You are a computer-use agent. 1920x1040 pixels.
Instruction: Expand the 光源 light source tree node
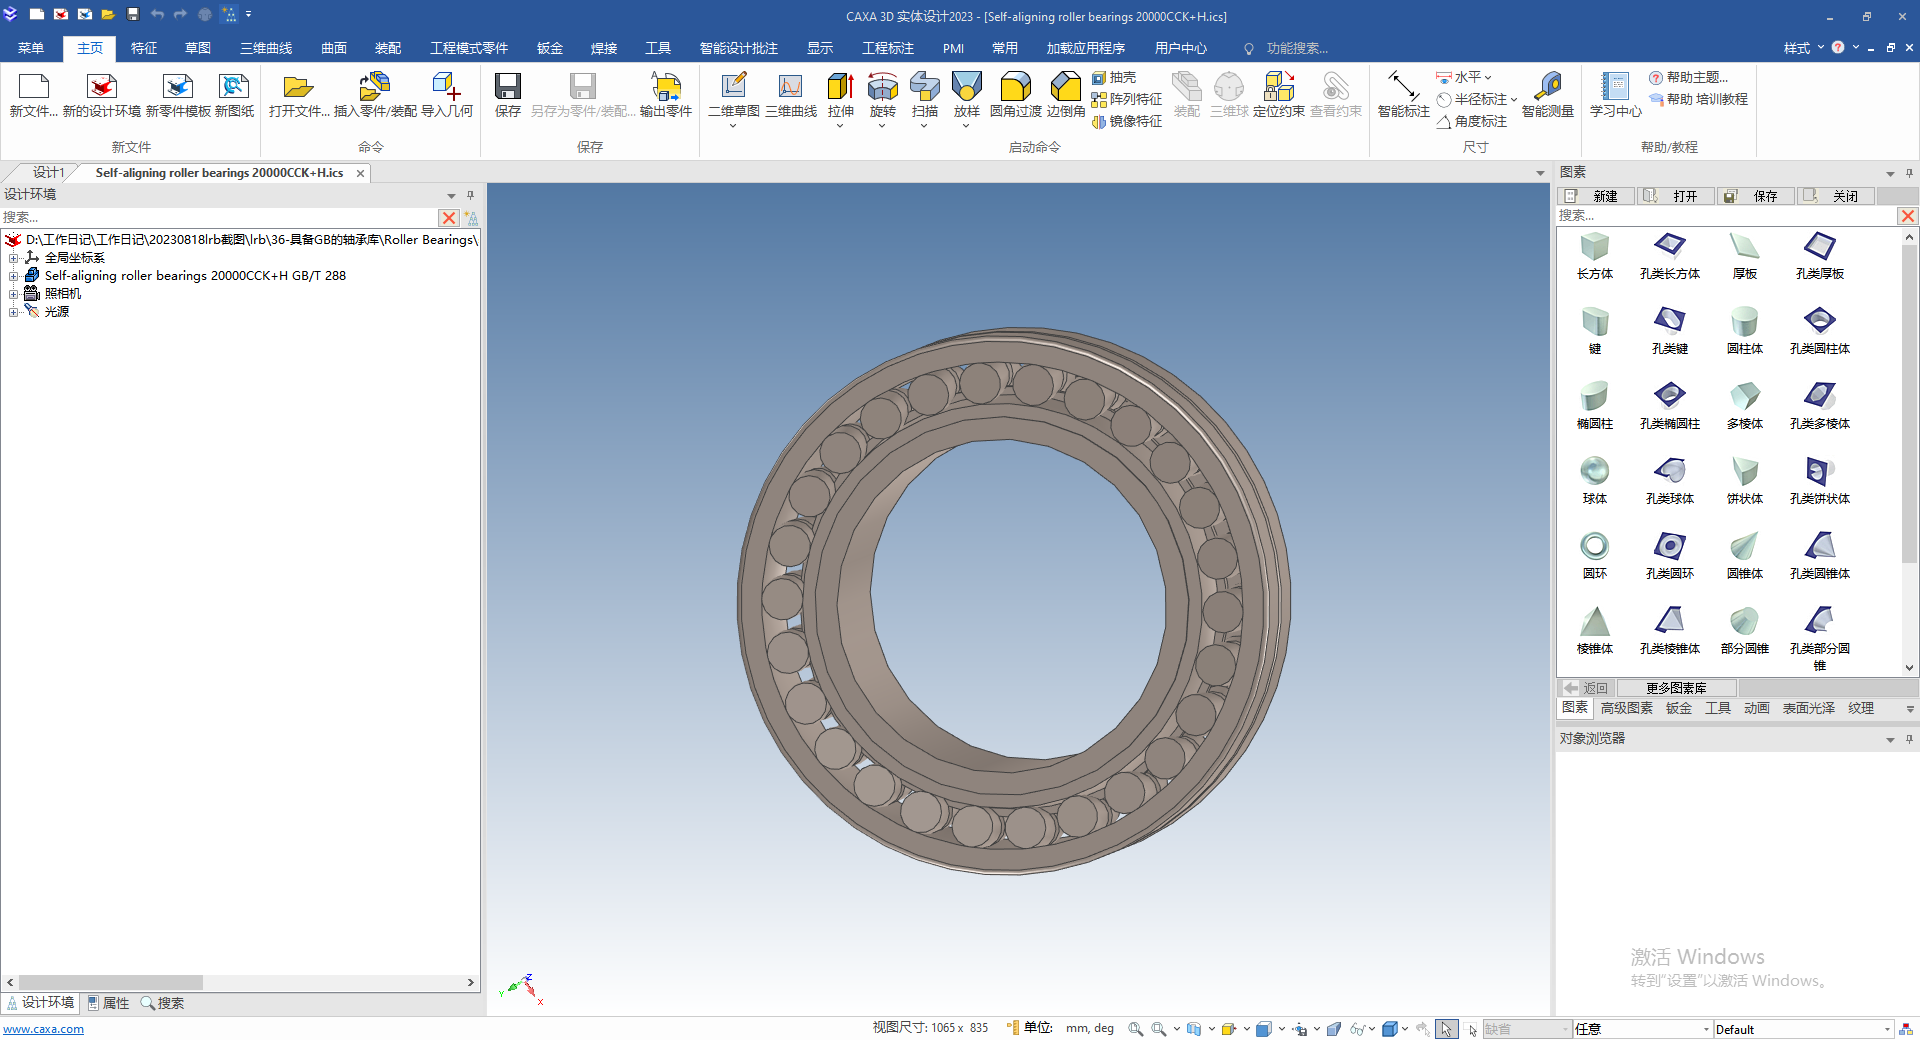click(x=14, y=312)
